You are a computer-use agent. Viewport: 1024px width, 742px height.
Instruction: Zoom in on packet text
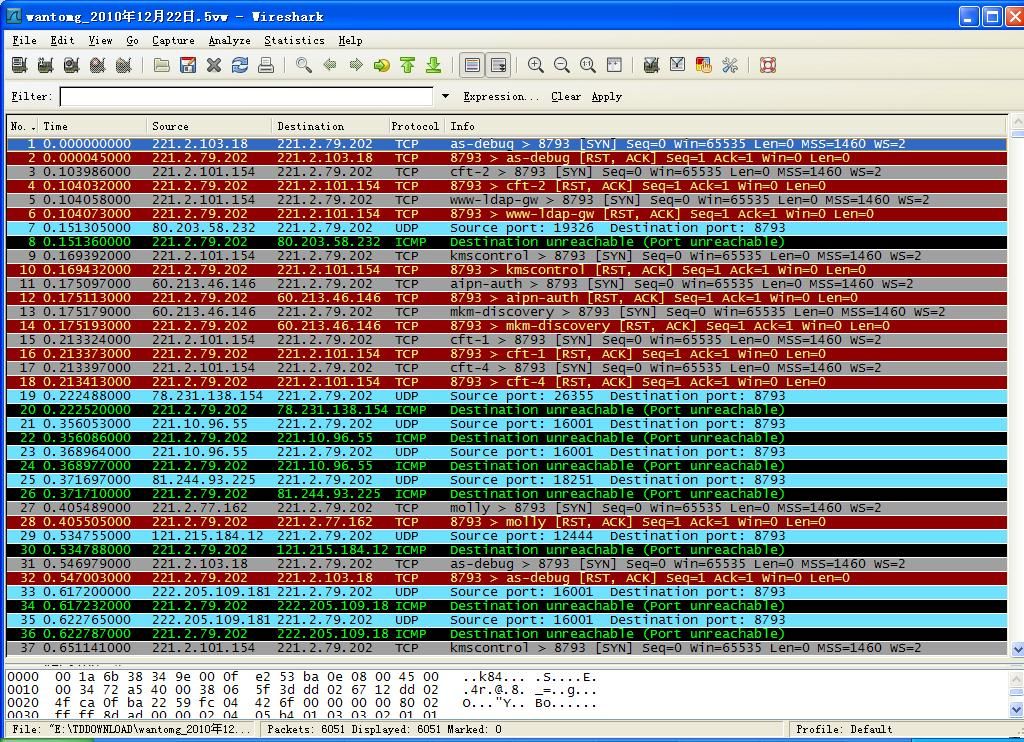coord(536,65)
